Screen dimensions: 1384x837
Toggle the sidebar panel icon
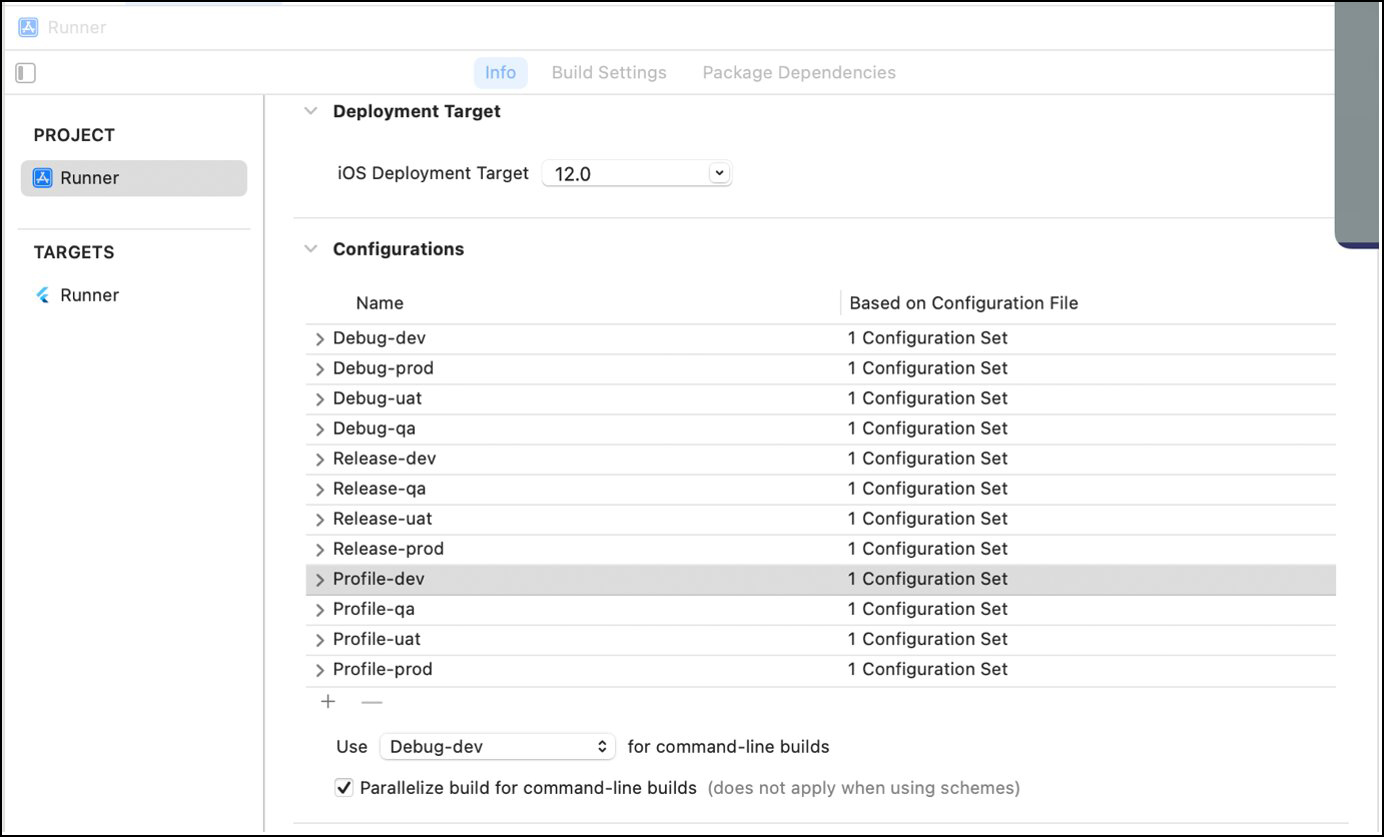click(26, 73)
